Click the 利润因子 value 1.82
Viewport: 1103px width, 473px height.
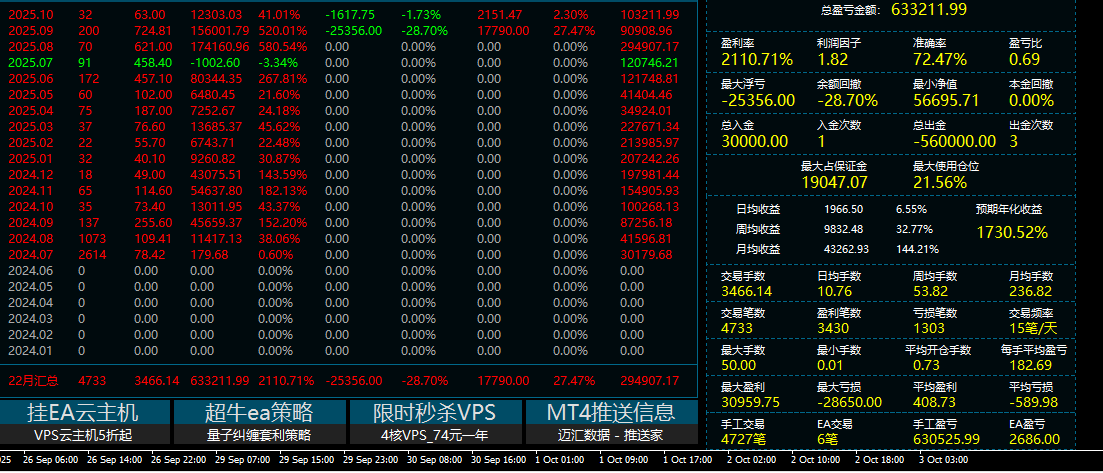(x=832, y=60)
